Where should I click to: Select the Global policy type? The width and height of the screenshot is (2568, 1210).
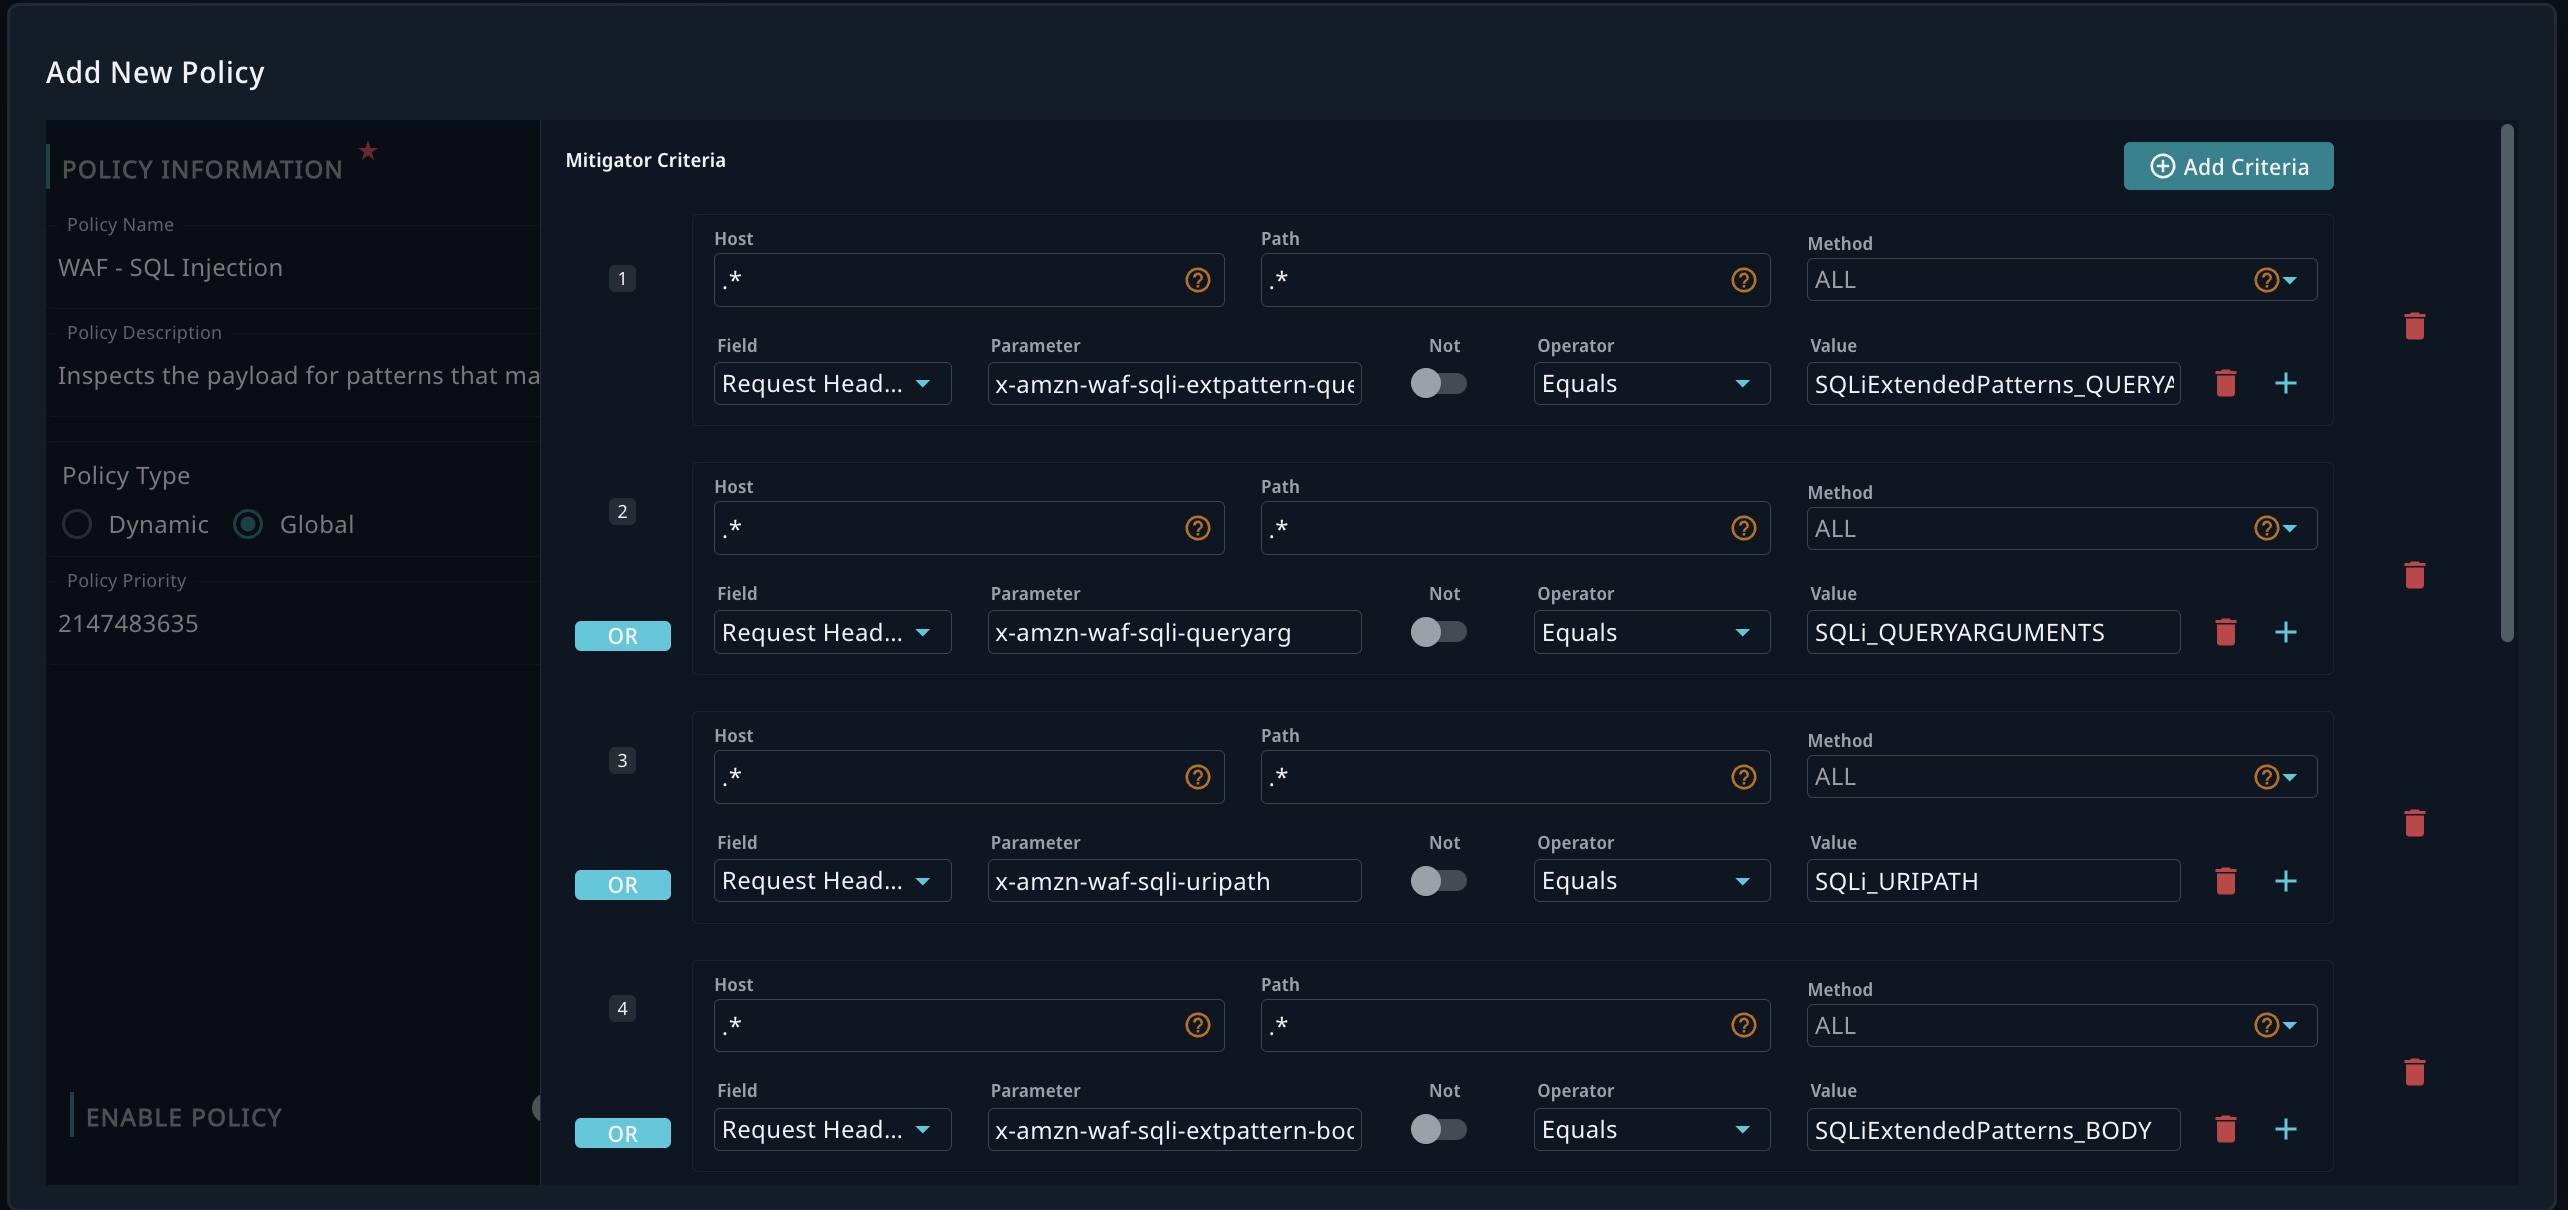tap(248, 524)
